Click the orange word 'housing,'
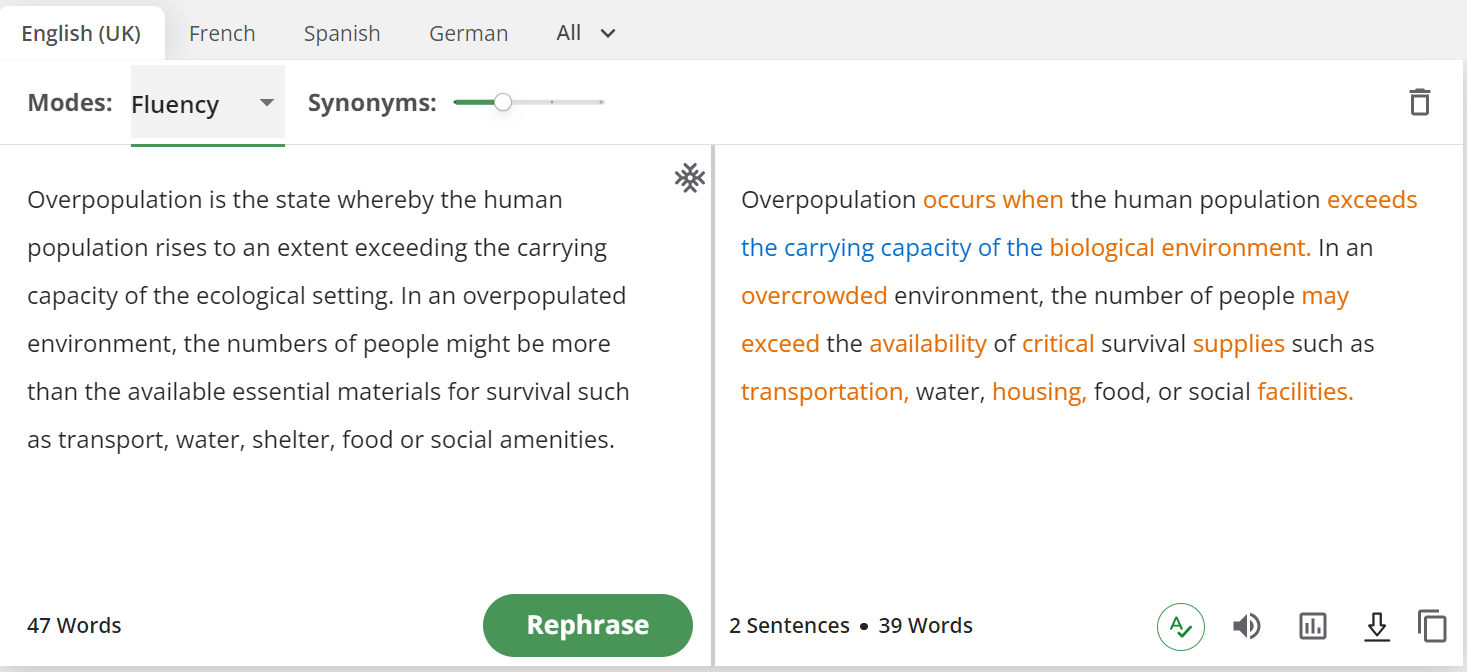 click(1039, 392)
